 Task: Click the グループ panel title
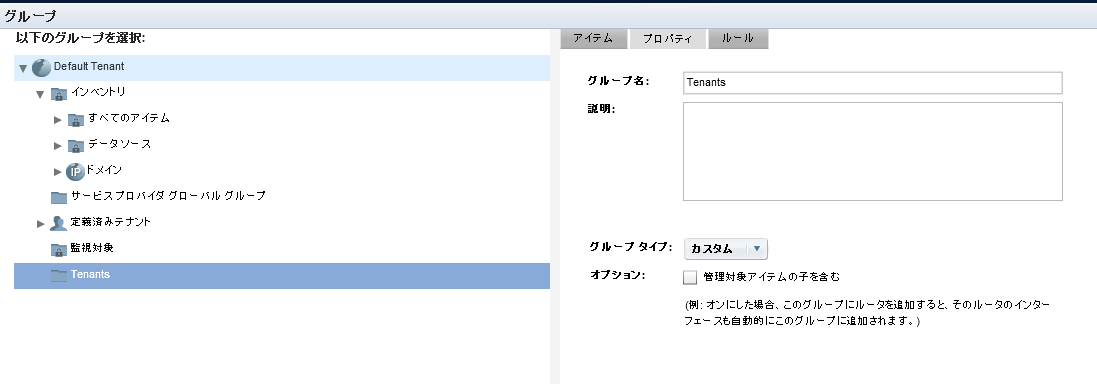[x=30, y=15]
